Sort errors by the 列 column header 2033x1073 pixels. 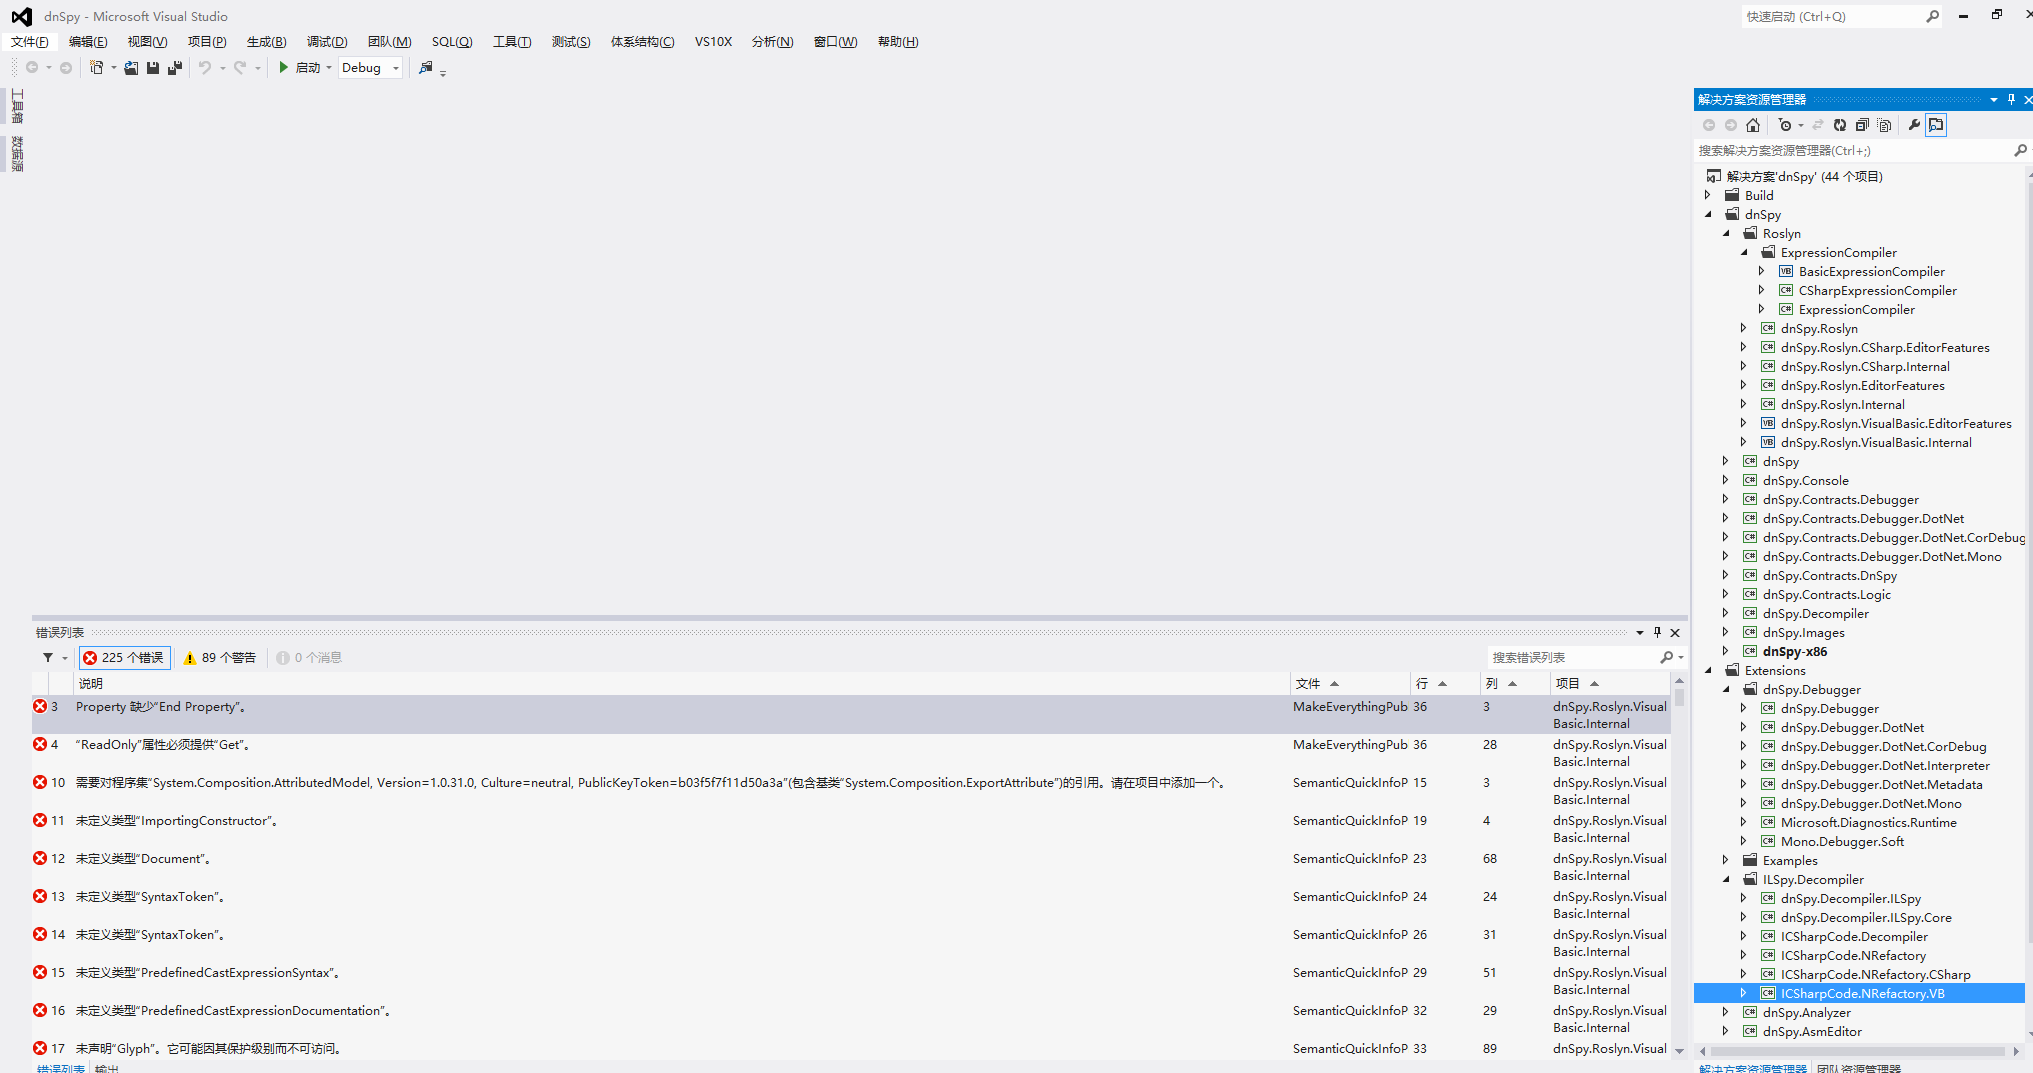click(x=1514, y=683)
